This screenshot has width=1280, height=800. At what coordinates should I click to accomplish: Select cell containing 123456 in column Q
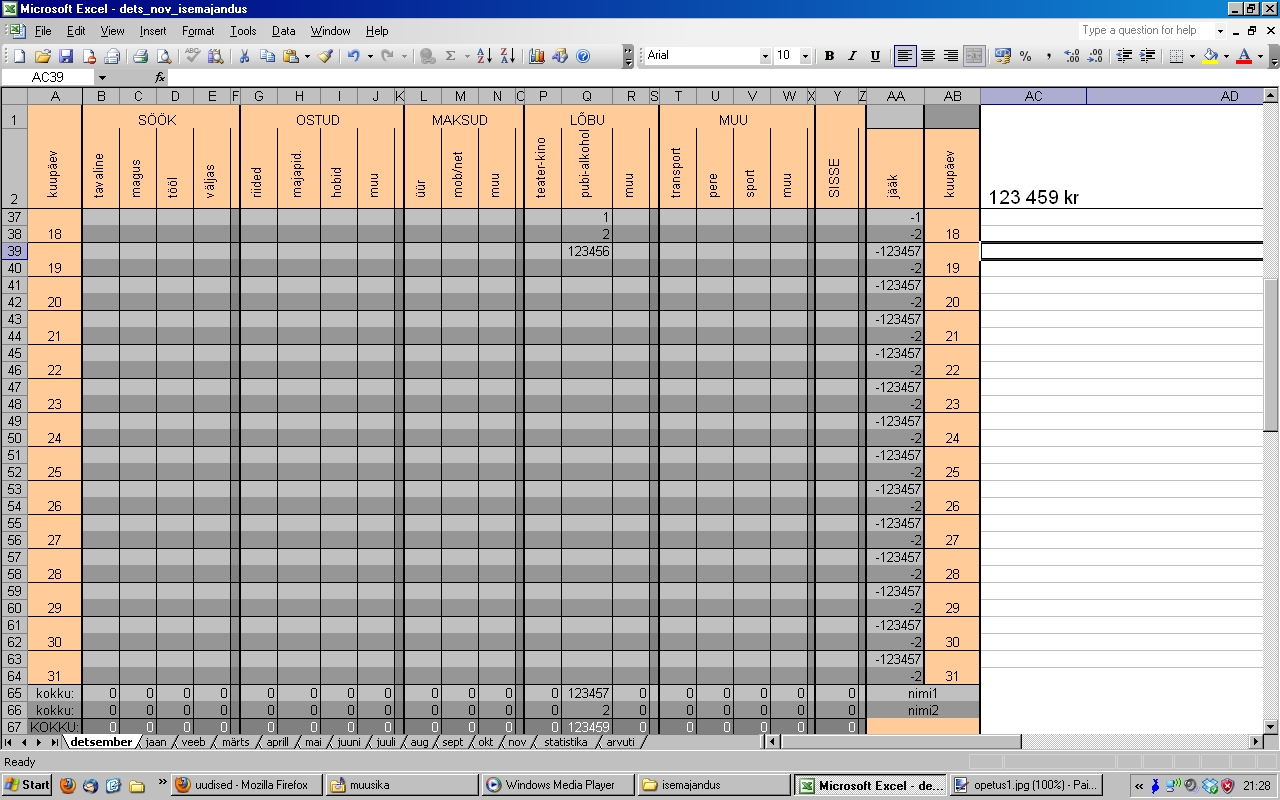[x=587, y=251]
